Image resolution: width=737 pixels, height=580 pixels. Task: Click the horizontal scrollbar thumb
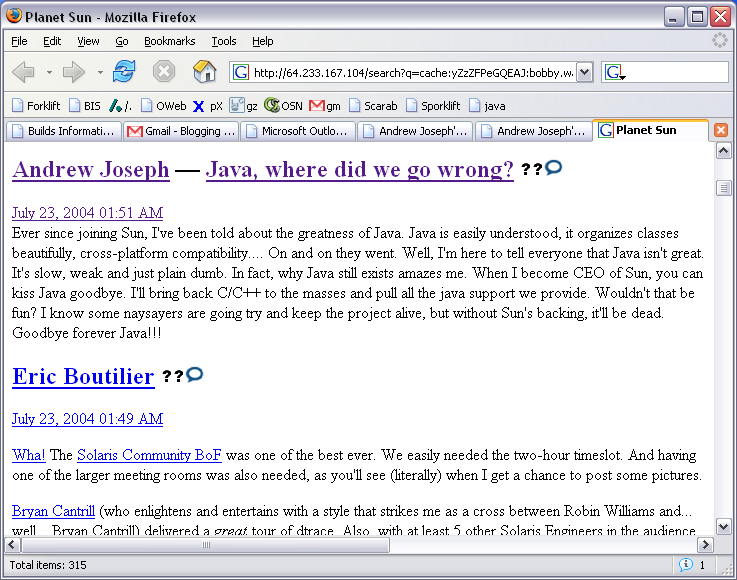(x=205, y=545)
